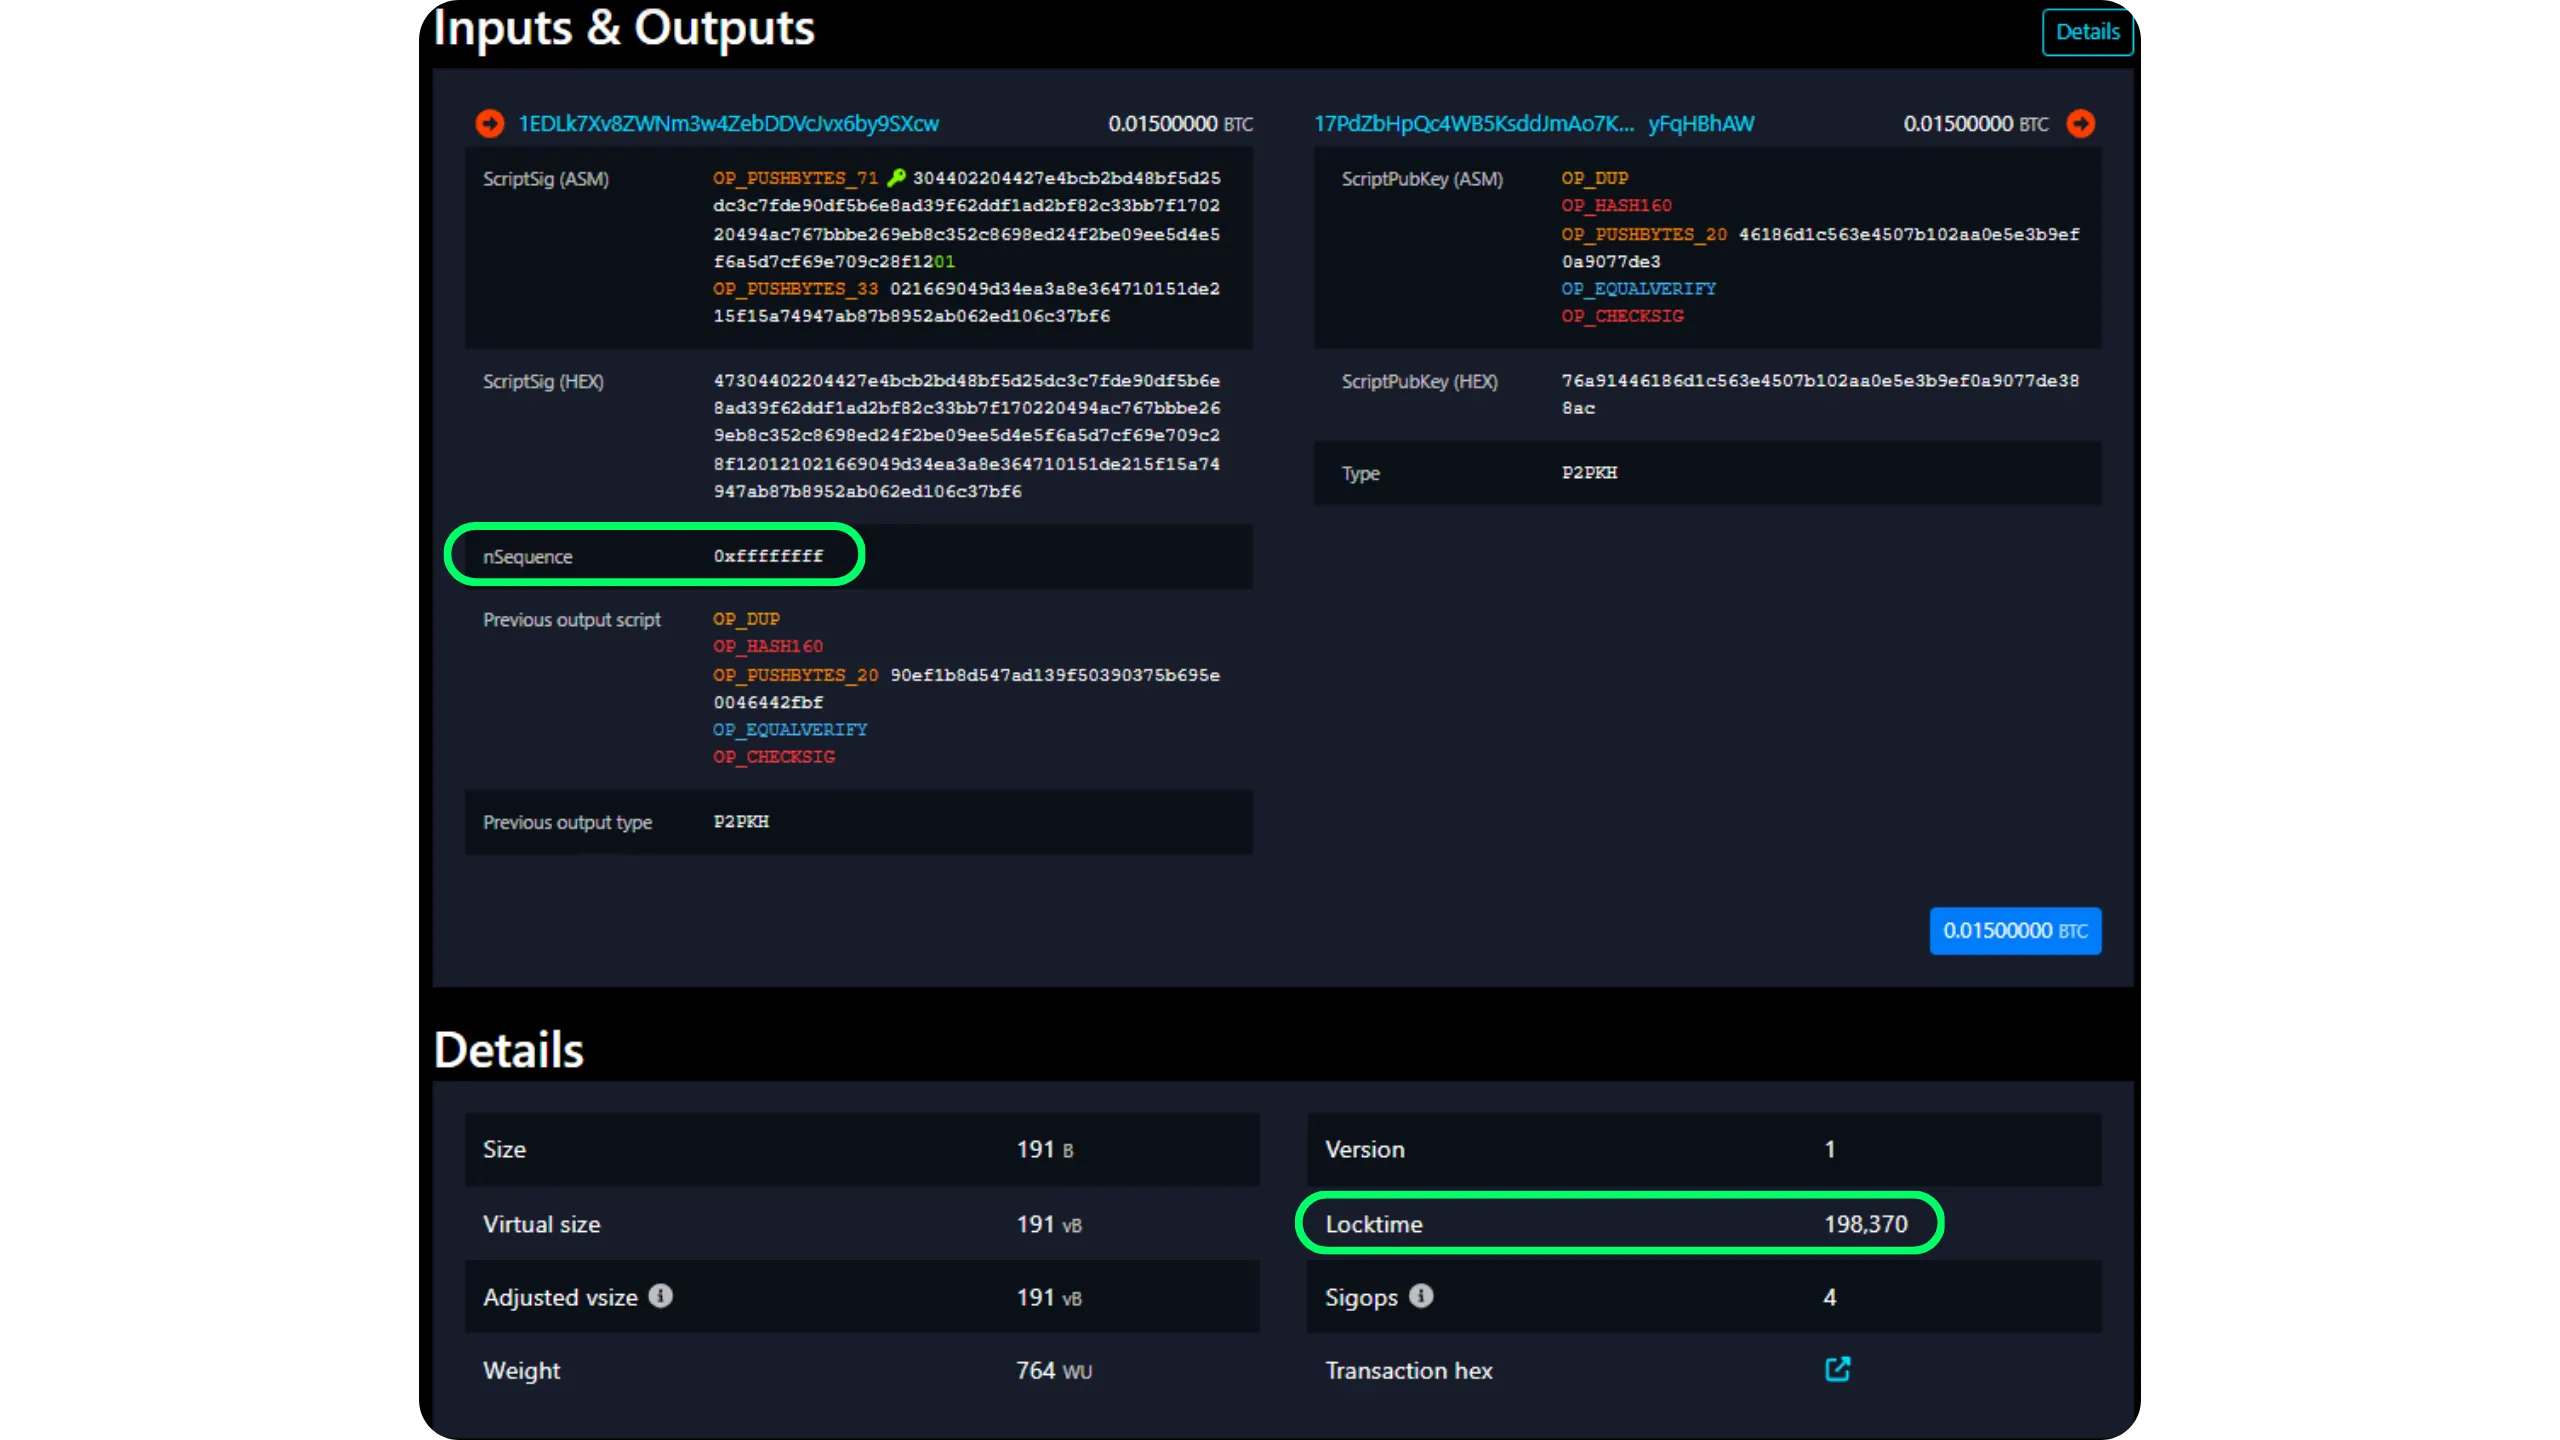Select the Version value 1
This screenshot has height=1440, width=2560.
1830,1149
